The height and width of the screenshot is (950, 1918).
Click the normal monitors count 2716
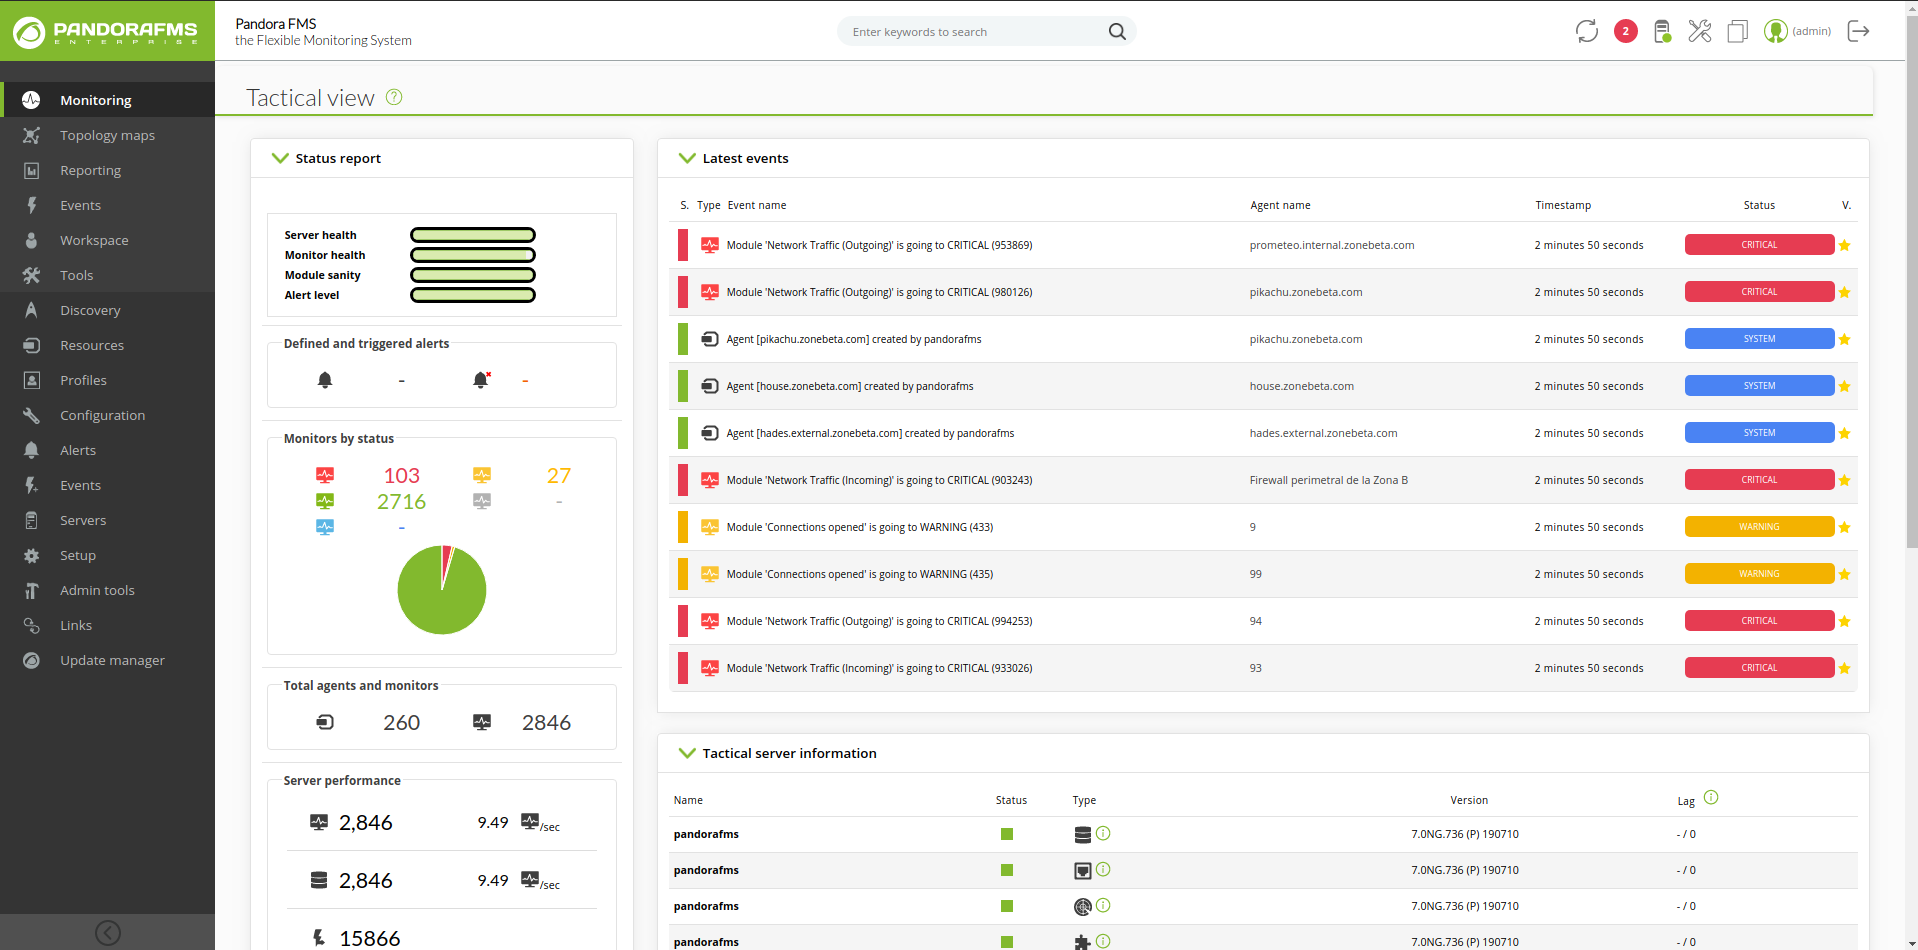tap(402, 501)
